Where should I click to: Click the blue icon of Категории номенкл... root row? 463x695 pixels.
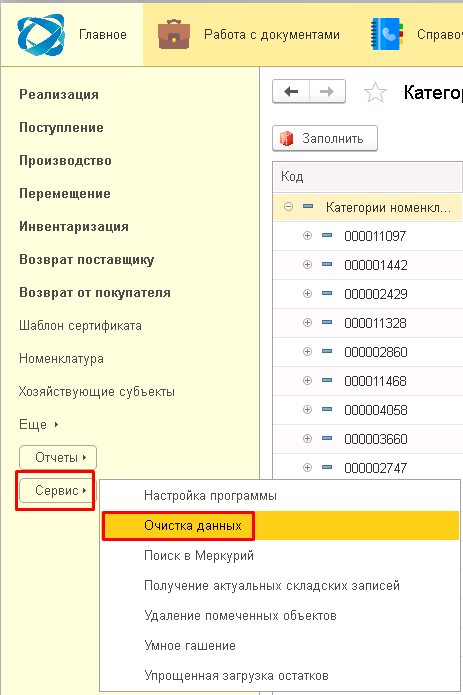click(x=308, y=207)
